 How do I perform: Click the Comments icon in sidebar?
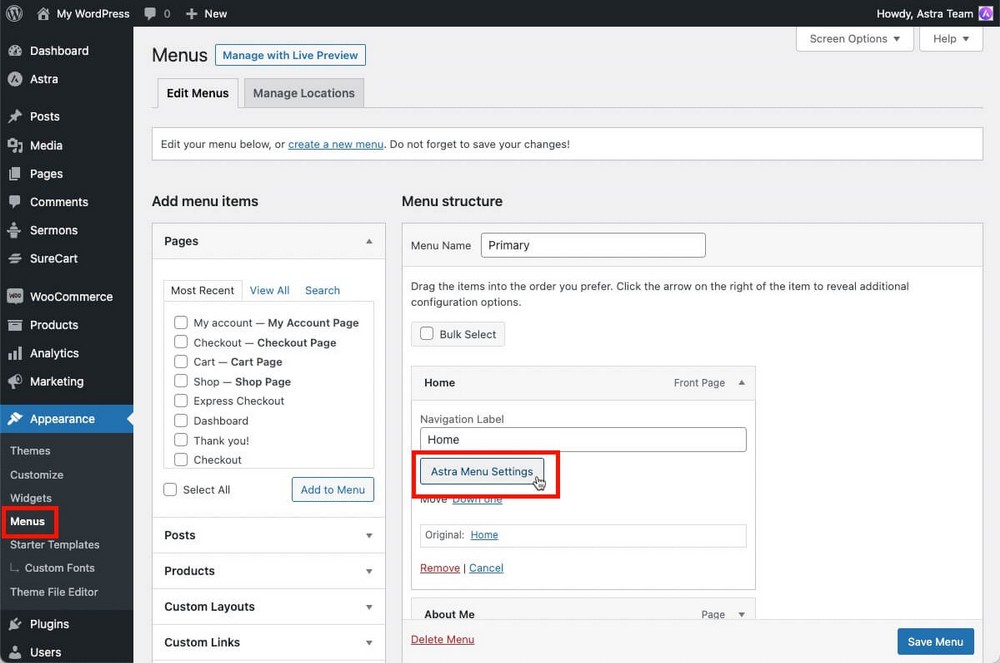tap(15, 201)
